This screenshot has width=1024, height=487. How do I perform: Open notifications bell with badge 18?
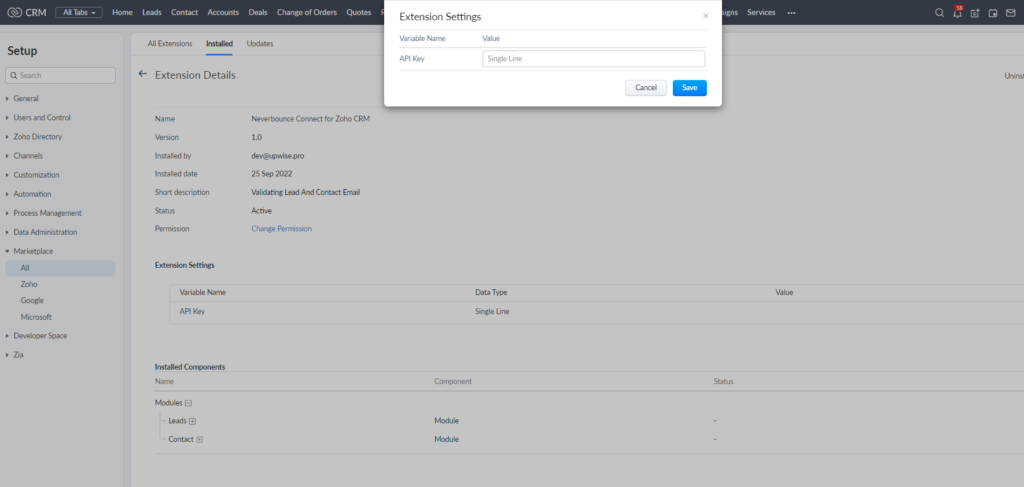click(957, 12)
